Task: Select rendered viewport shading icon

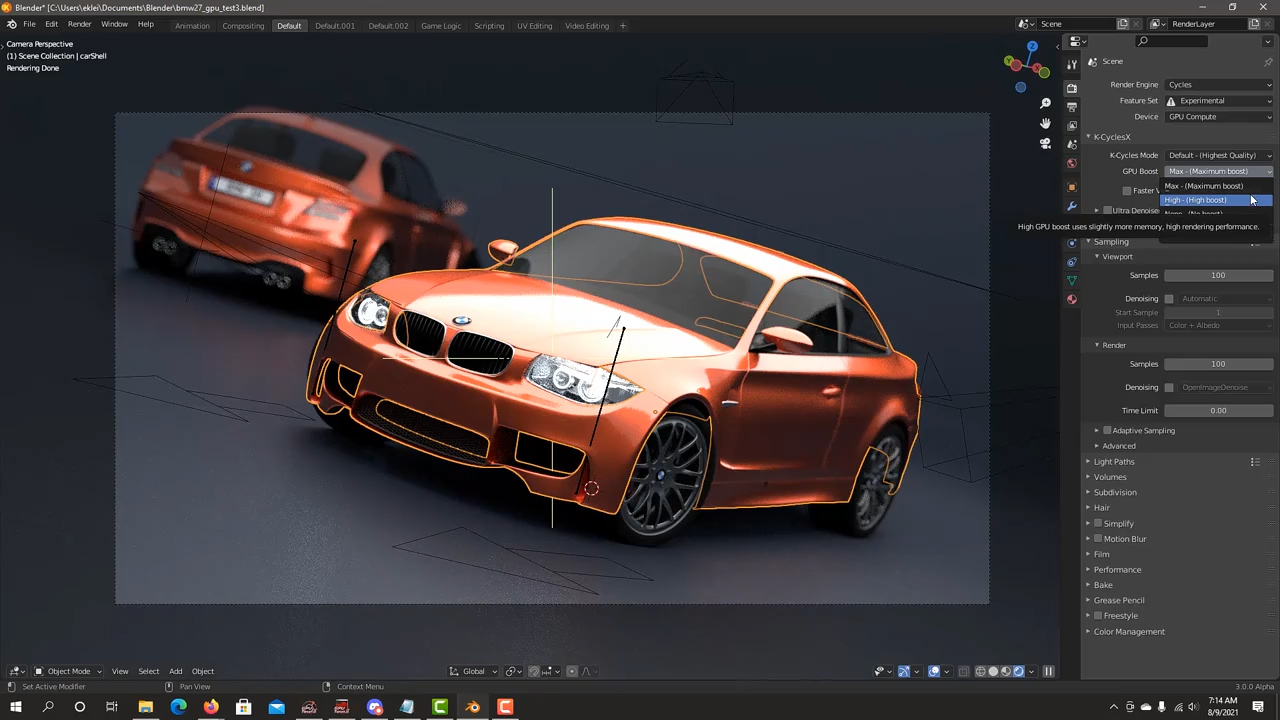Action: click(x=1019, y=671)
